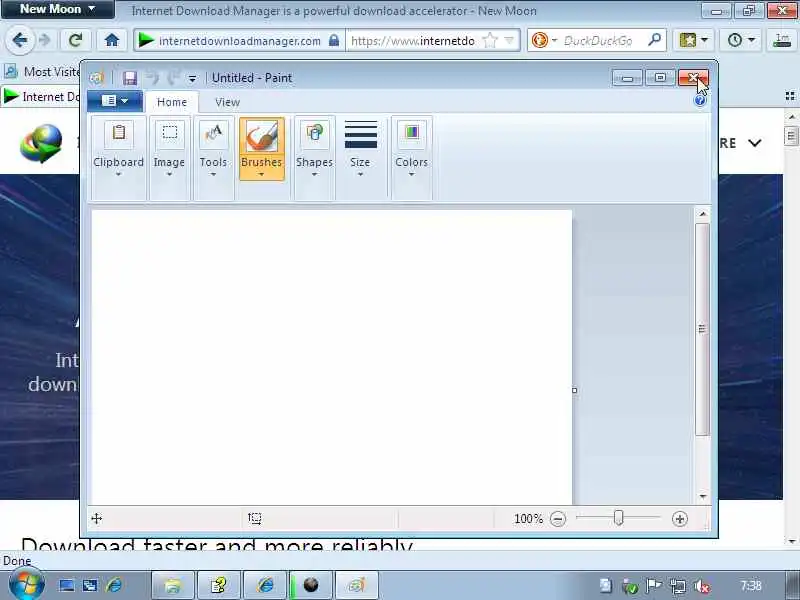Click the search magnifier icon in browser
Screen dimensions: 800x600
click(654, 40)
